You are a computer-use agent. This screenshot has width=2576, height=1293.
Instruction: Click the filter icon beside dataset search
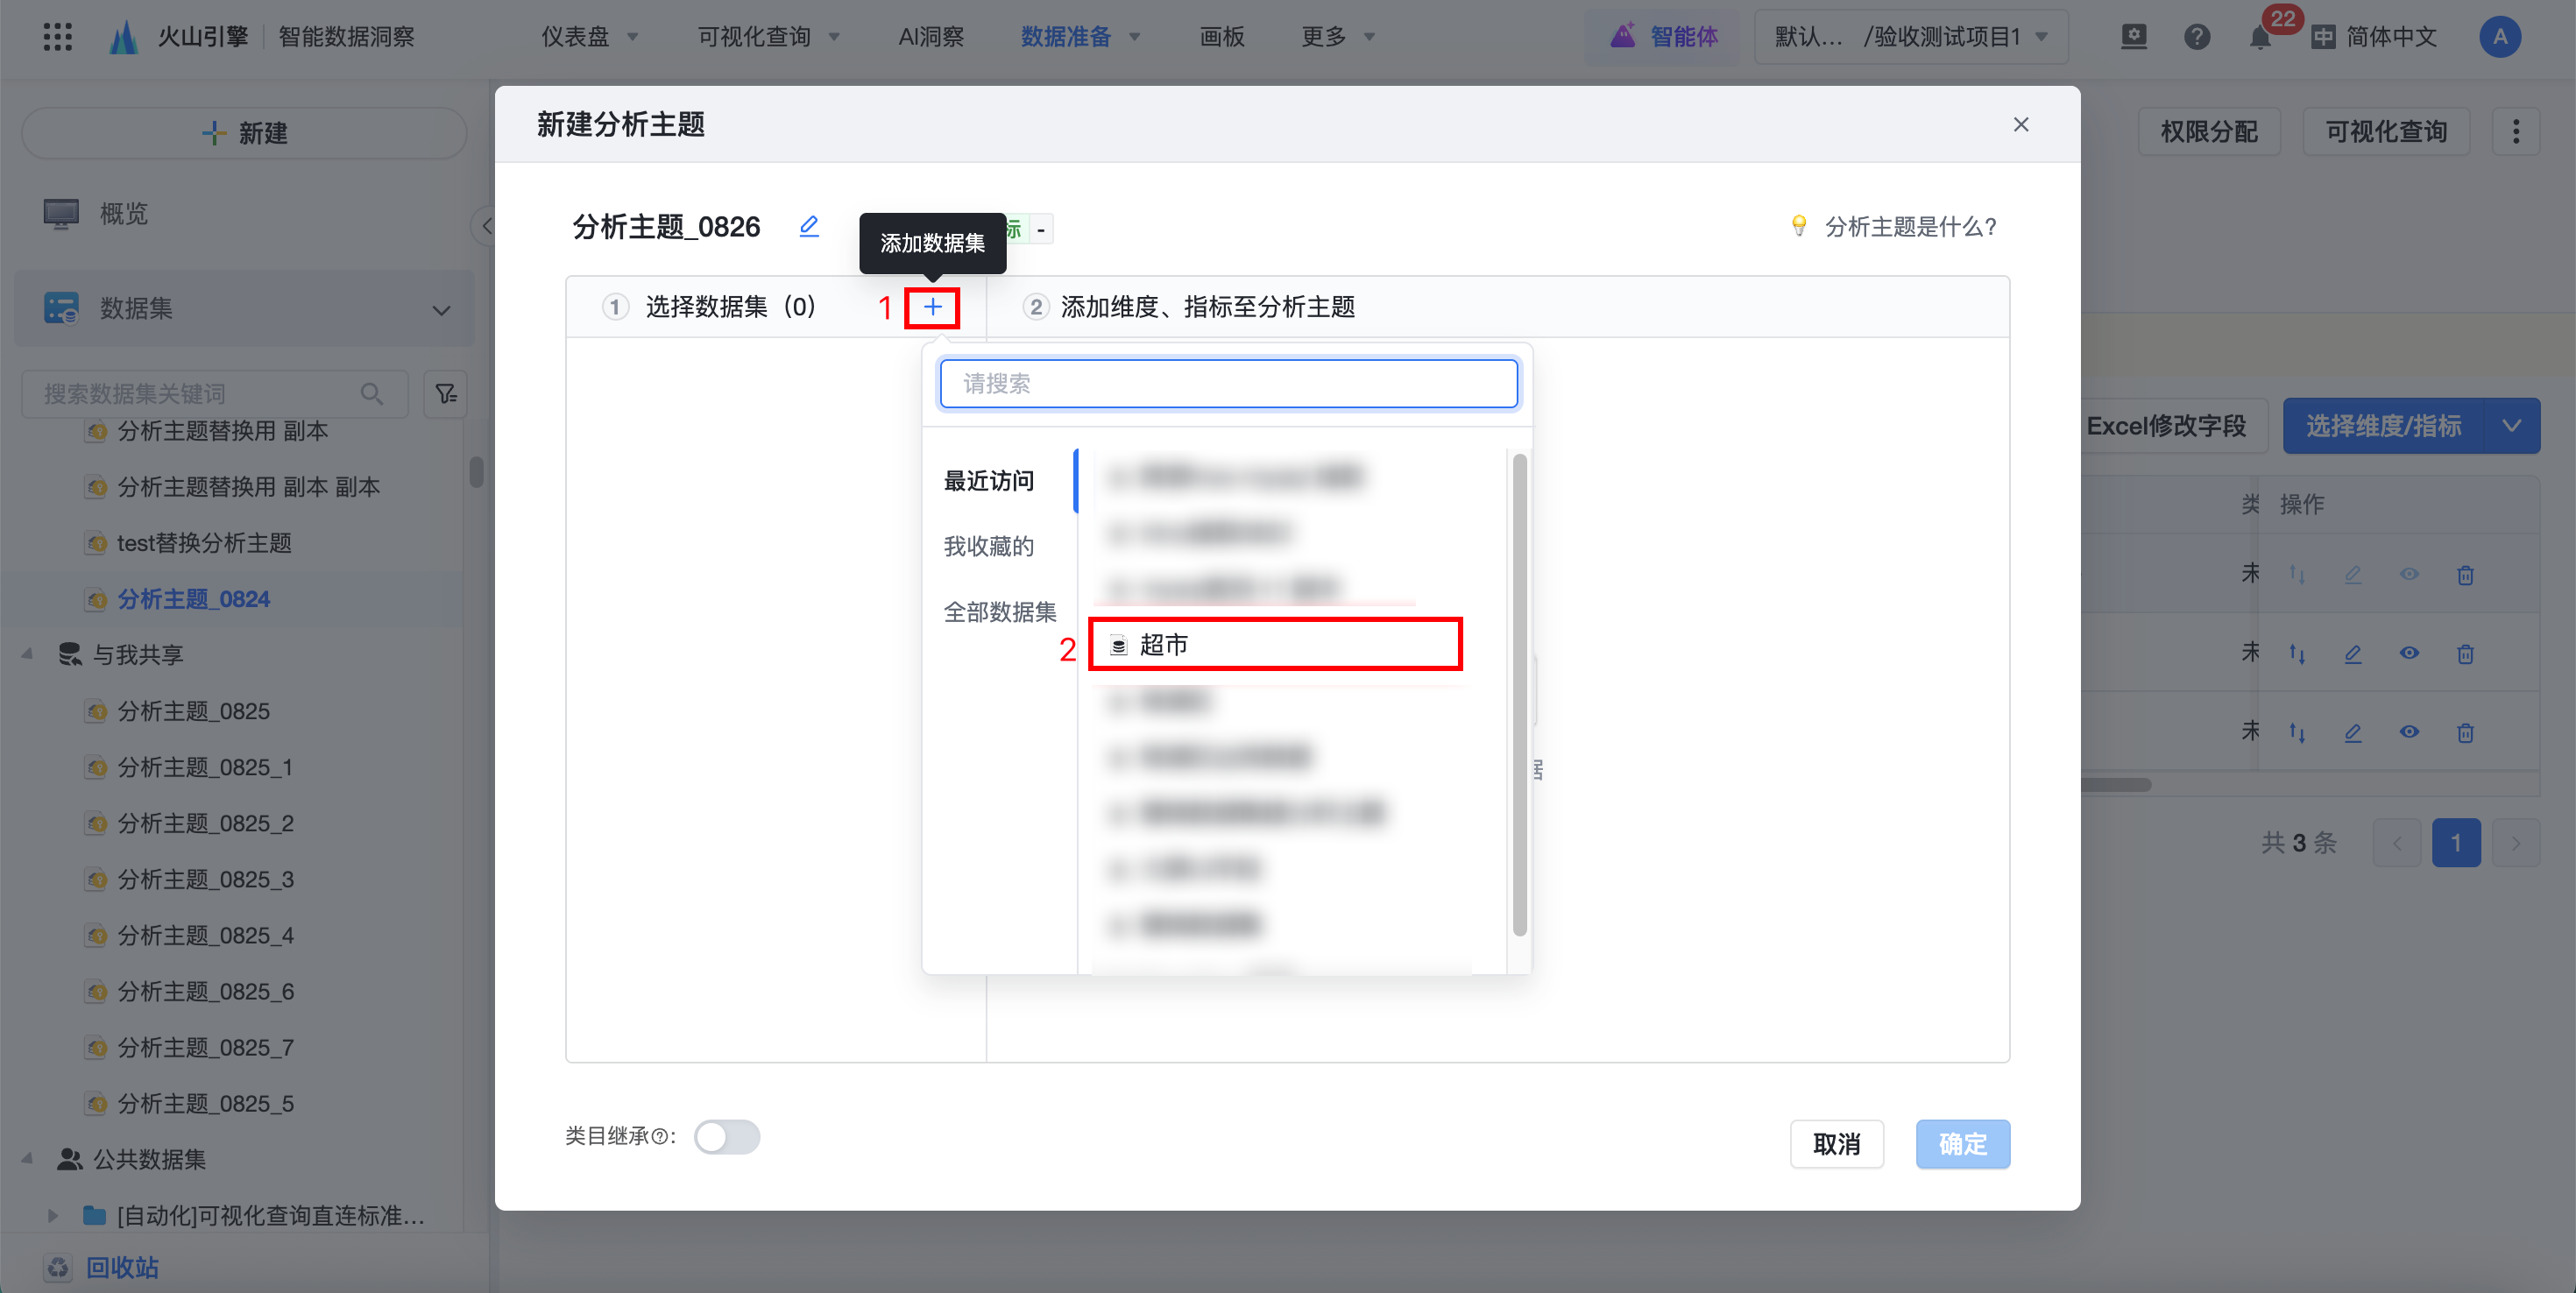point(446,394)
